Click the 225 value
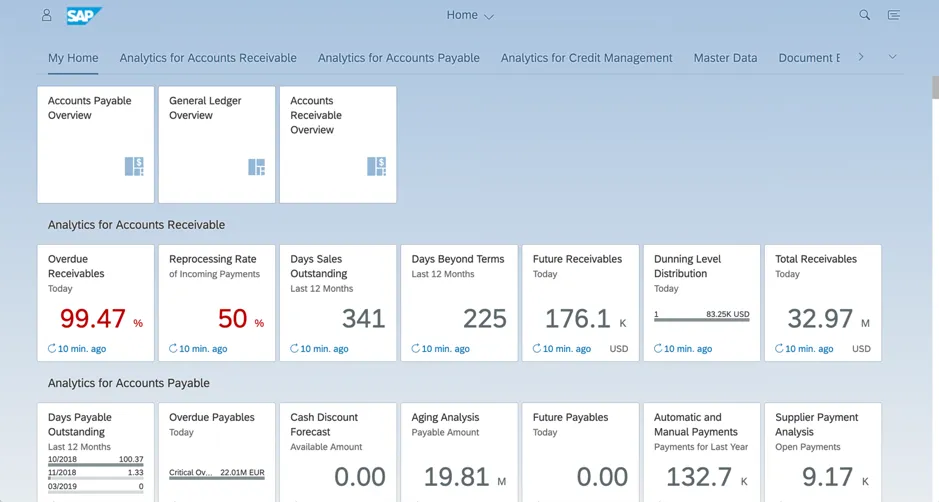 click(x=484, y=319)
